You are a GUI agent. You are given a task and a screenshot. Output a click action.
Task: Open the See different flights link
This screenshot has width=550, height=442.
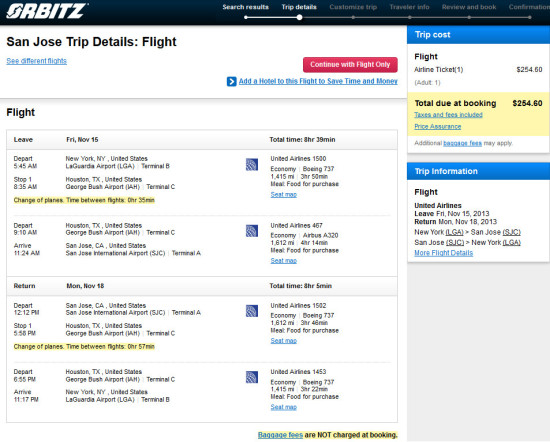click(x=36, y=61)
